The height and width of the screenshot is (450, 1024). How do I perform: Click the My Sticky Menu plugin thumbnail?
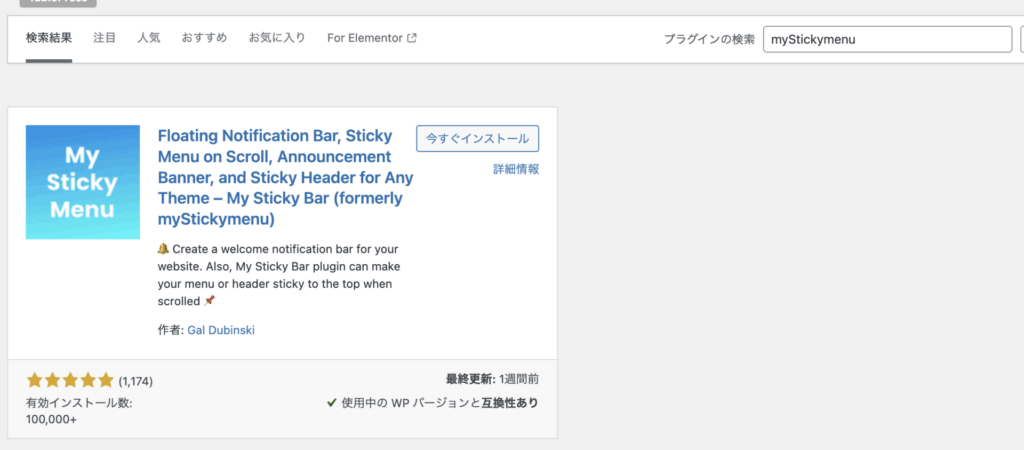pos(83,182)
